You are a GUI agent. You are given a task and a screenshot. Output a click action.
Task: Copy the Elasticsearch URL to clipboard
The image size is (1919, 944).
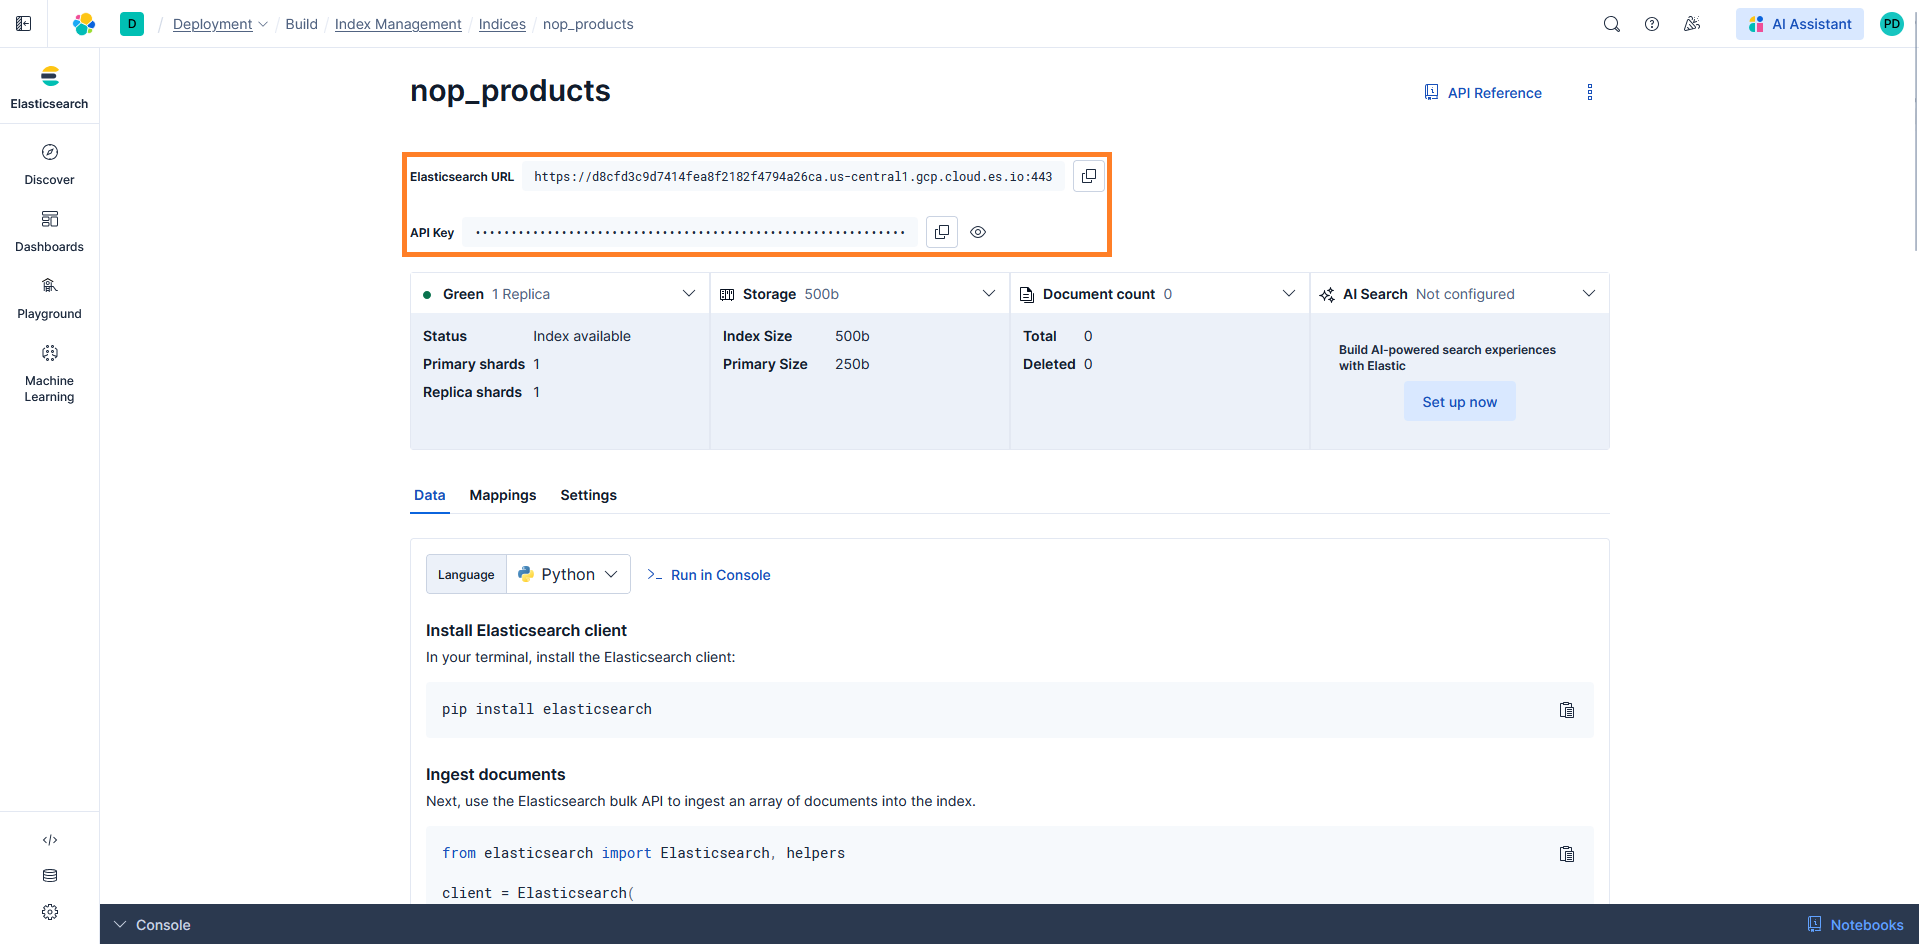point(1088,176)
